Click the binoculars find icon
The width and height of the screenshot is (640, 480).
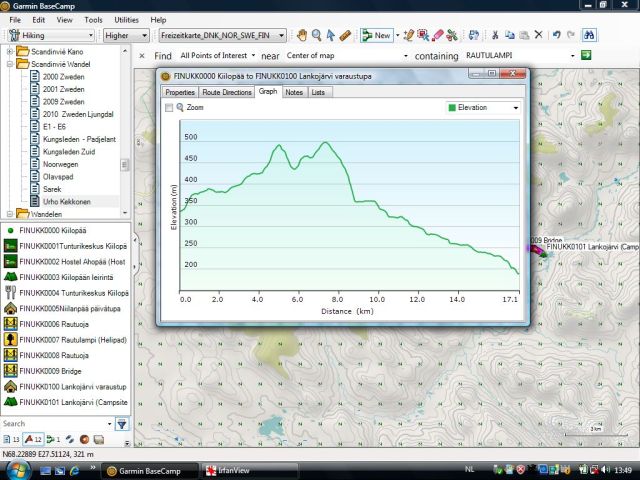(590, 36)
